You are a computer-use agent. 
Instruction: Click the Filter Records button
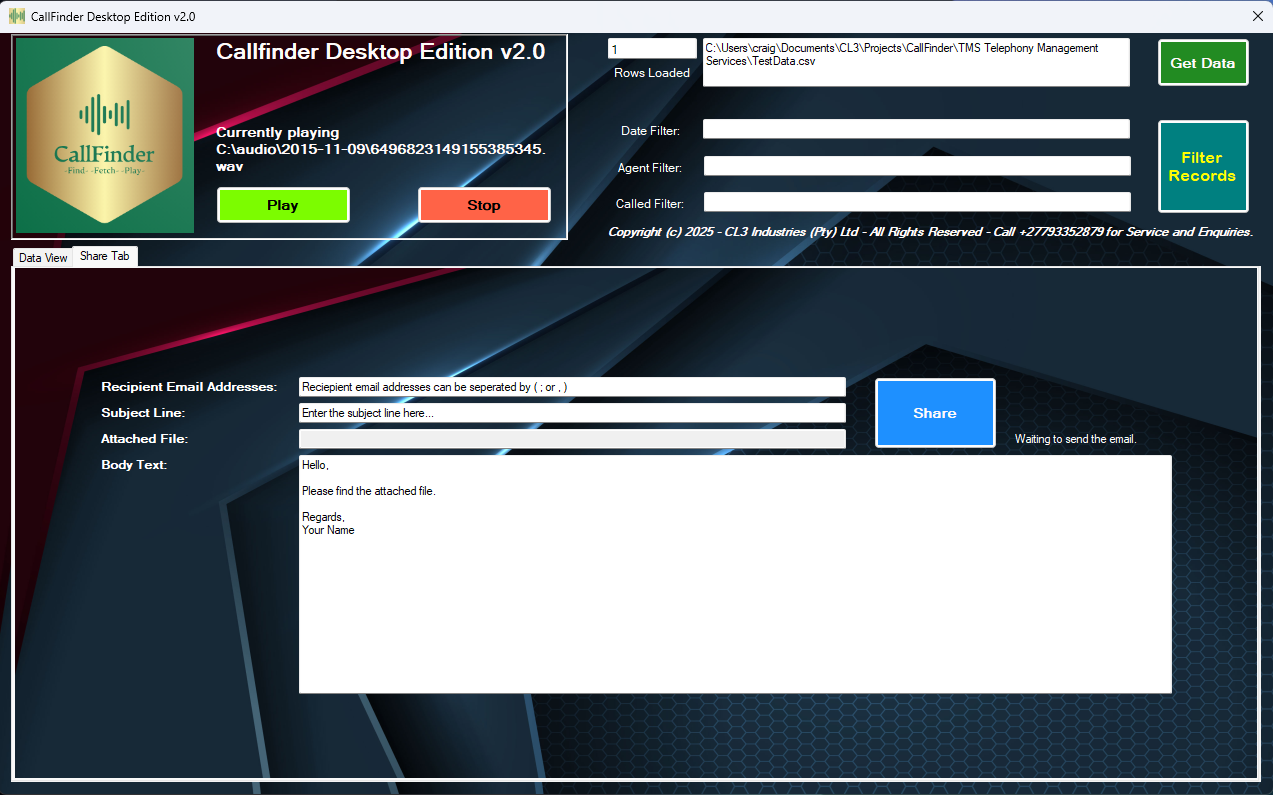coord(1202,166)
